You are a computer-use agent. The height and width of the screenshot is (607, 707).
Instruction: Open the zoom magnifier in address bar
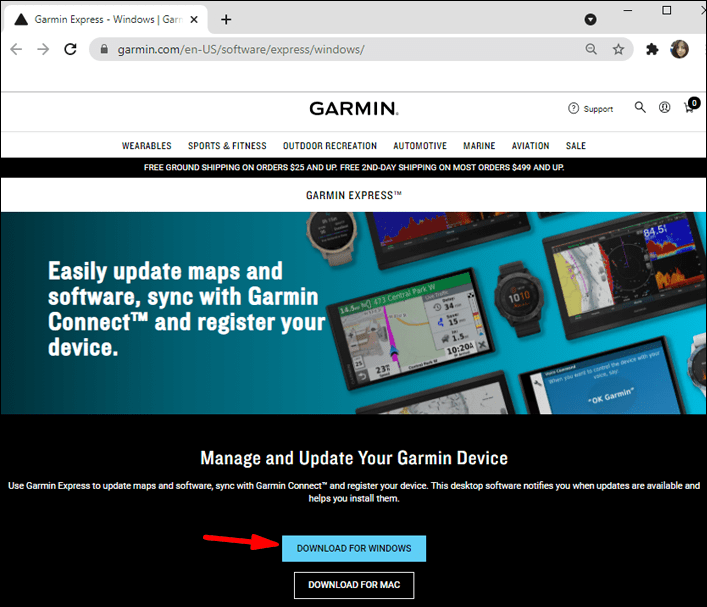point(591,49)
